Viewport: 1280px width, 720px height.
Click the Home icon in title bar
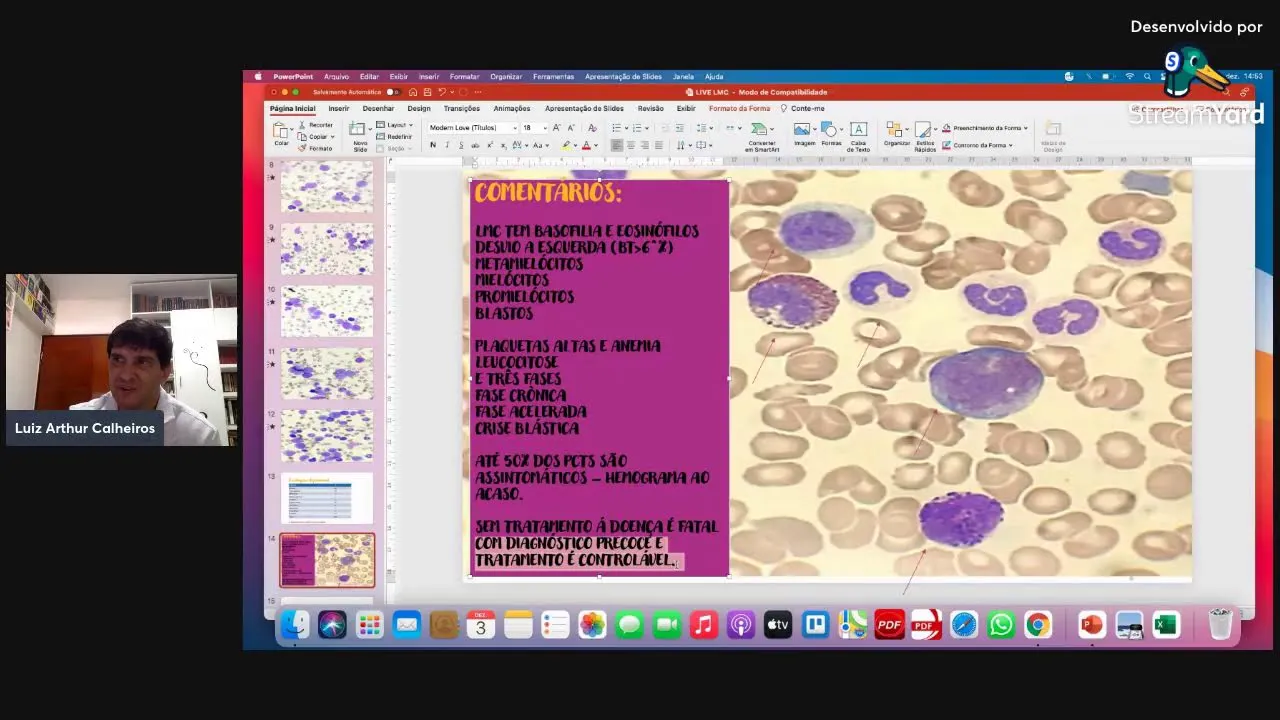click(x=413, y=92)
